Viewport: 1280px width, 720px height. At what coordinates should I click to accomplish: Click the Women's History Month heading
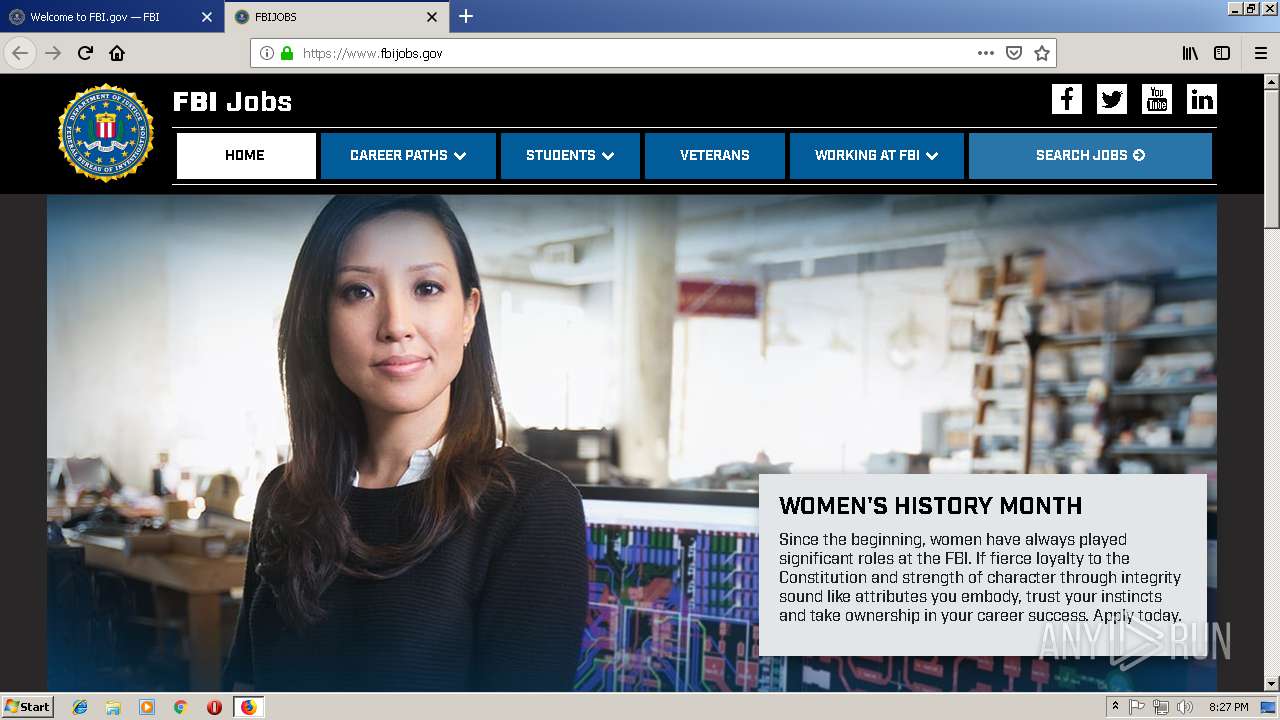[931, 506]
